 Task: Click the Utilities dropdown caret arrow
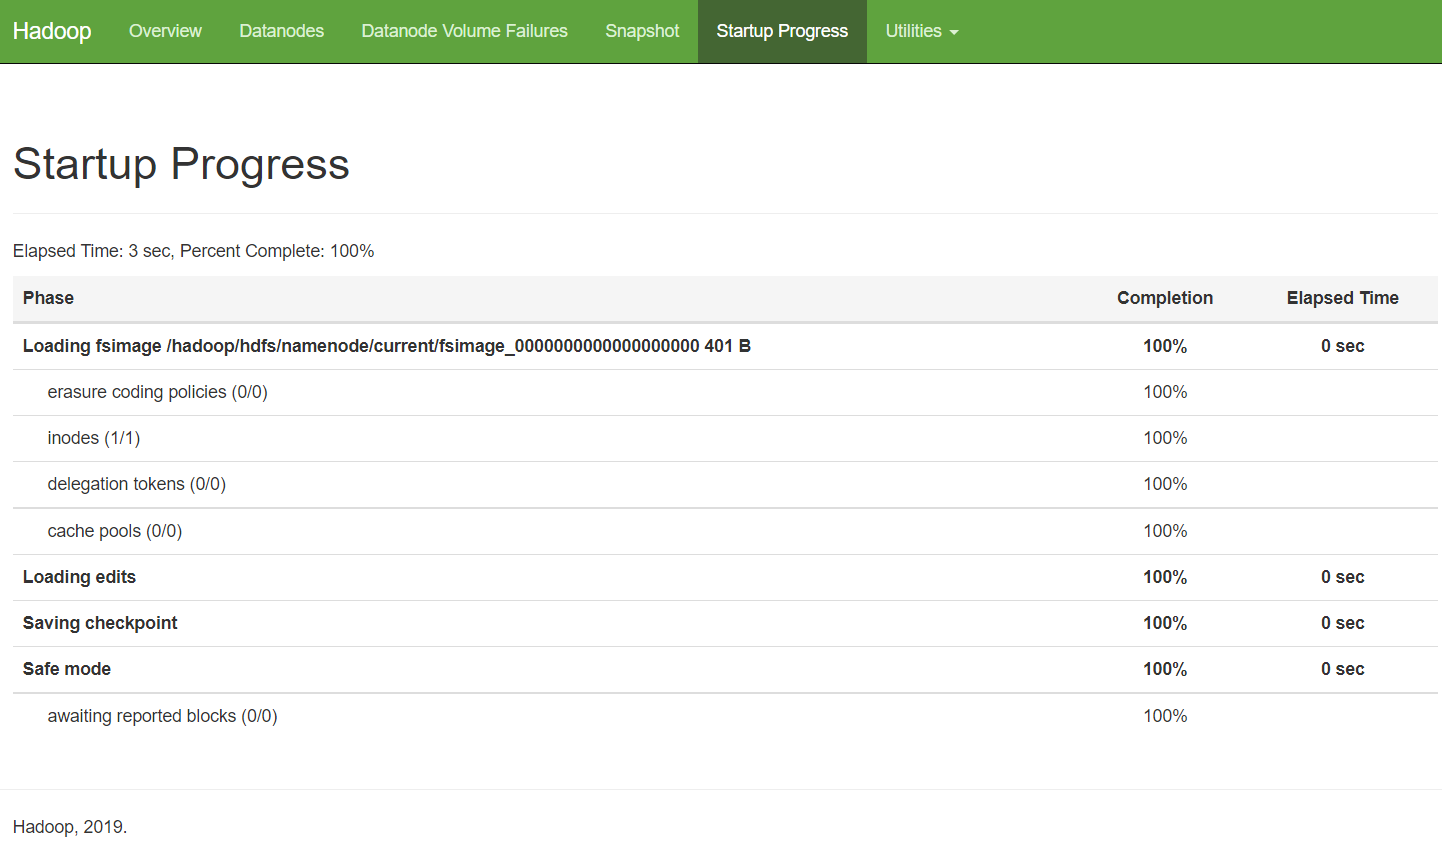tap(951, 33)
